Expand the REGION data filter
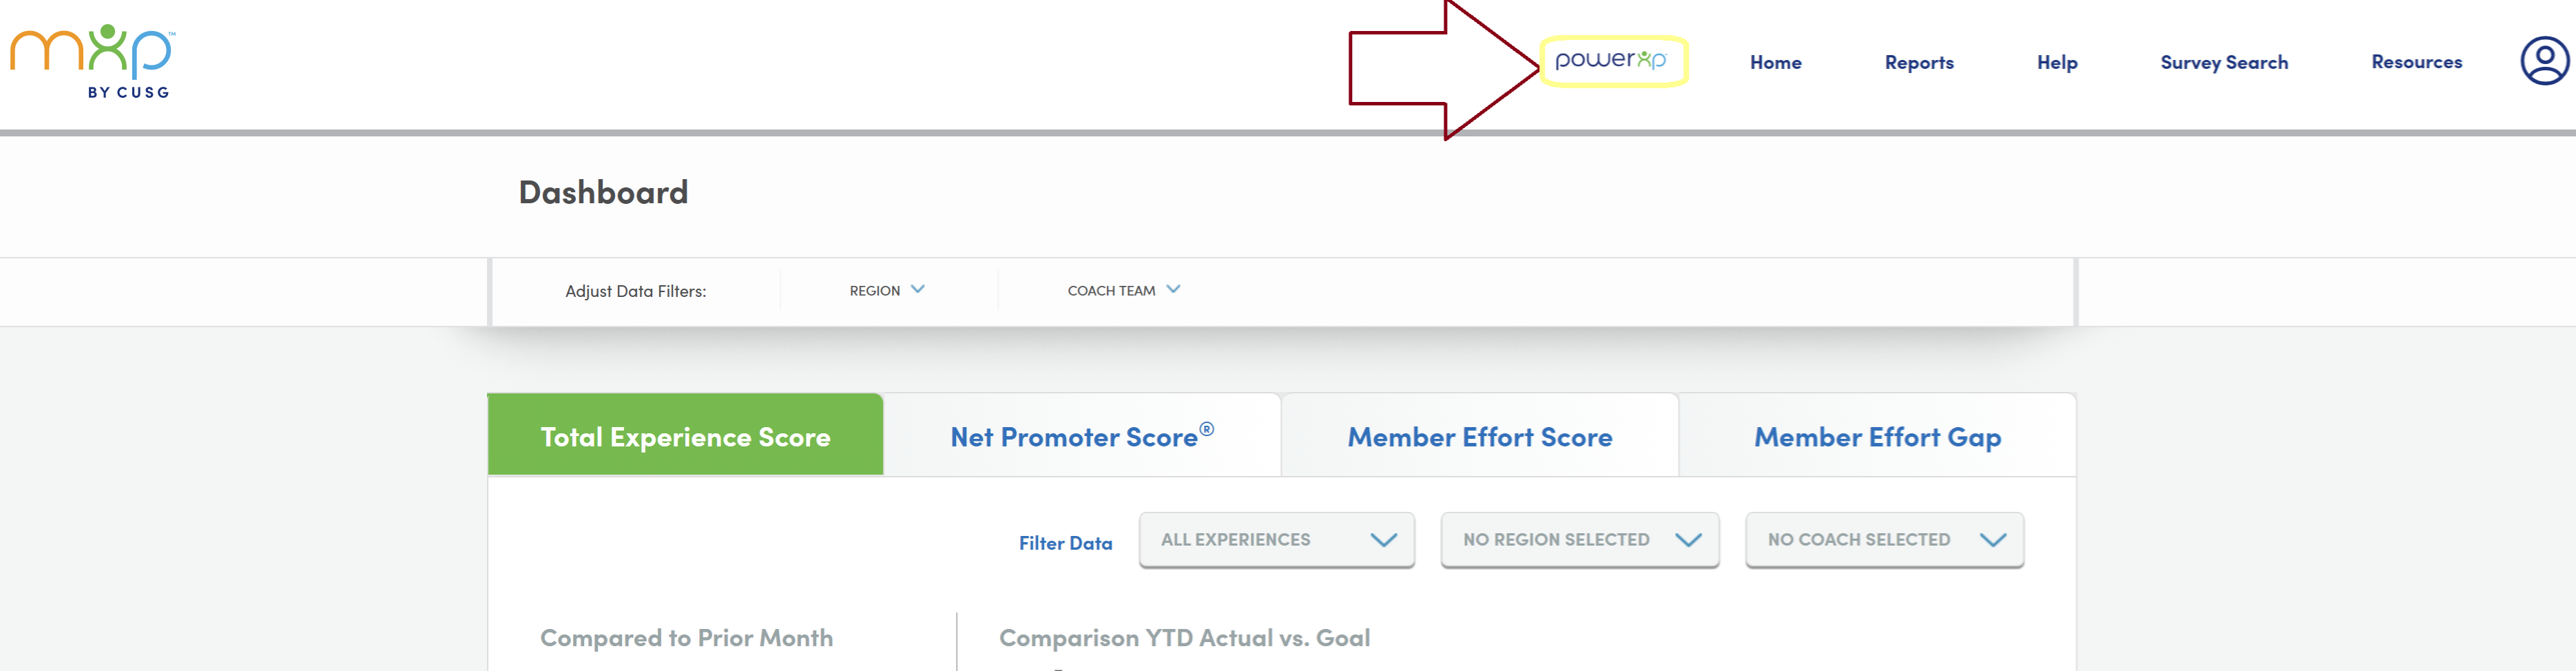This screenshot has height=671, width=2576. [x=887, y=291]
